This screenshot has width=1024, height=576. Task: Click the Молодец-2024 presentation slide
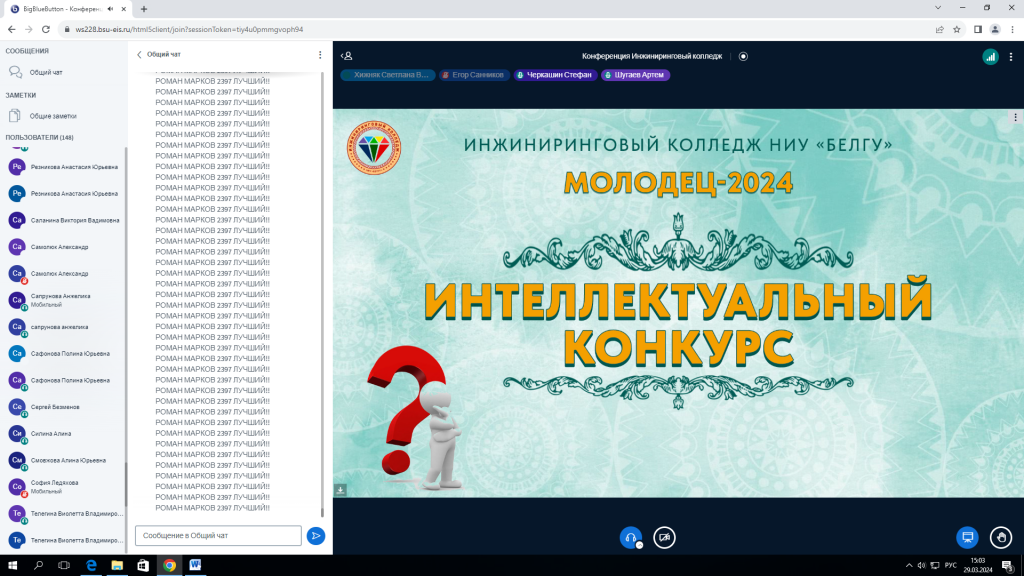(x=678, y=303)
